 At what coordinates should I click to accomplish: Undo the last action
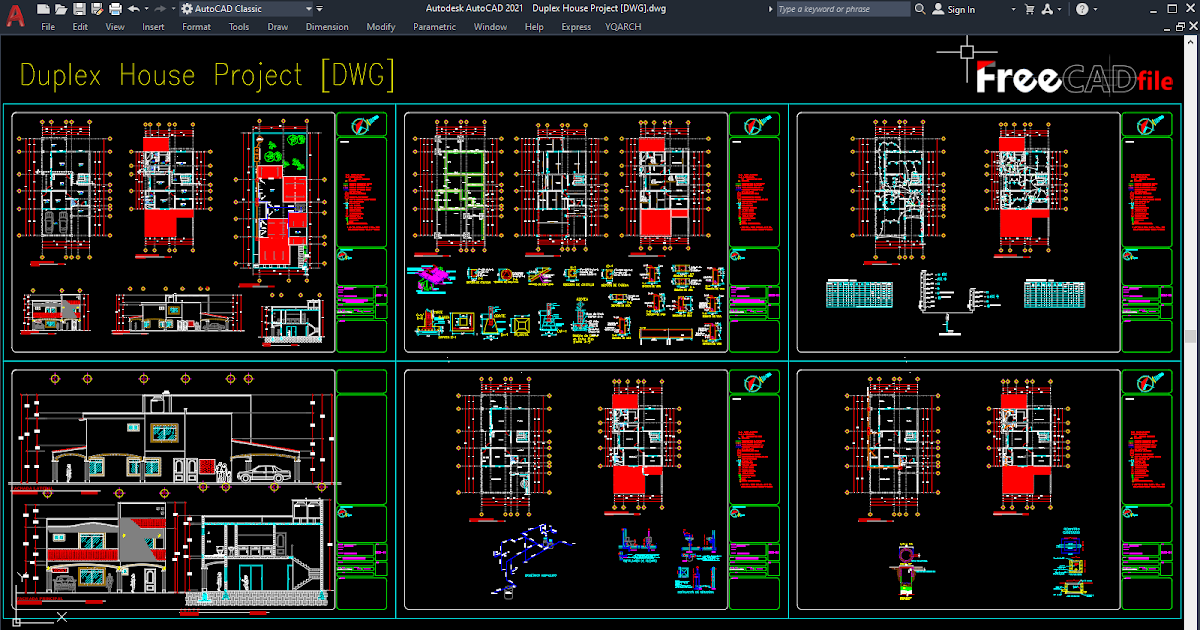click(134, 9)
